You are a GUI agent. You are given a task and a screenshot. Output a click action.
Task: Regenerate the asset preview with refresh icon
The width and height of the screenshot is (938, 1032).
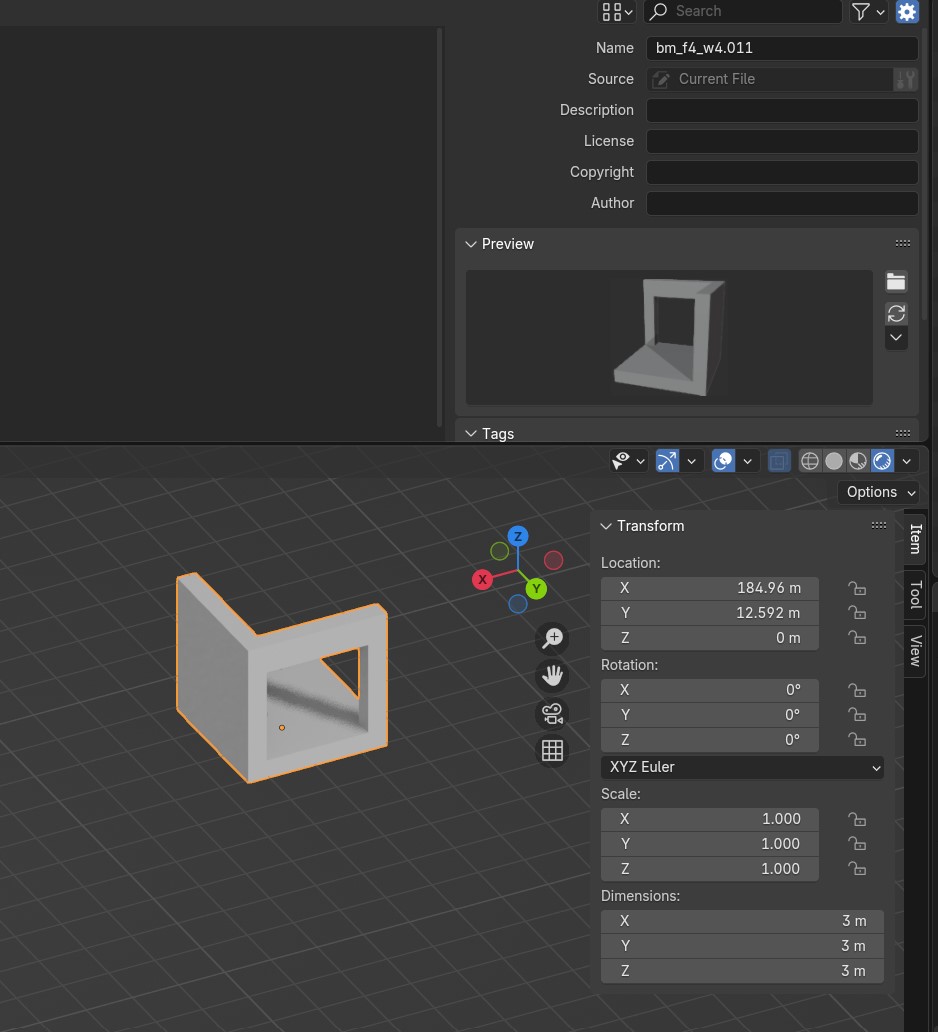click(896, 313)
